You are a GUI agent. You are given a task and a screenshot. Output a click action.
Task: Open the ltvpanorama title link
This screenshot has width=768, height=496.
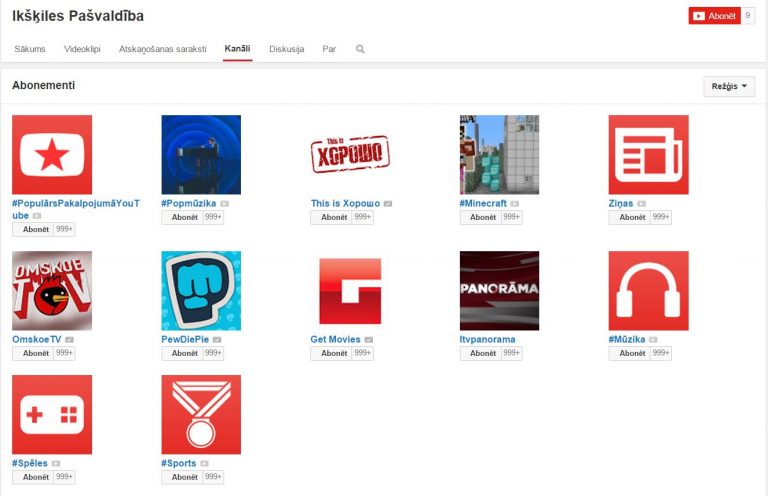(487, 340)
